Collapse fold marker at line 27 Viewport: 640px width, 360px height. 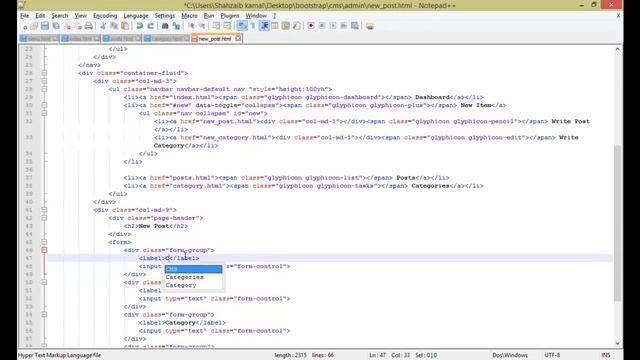[x=44, y=81]
